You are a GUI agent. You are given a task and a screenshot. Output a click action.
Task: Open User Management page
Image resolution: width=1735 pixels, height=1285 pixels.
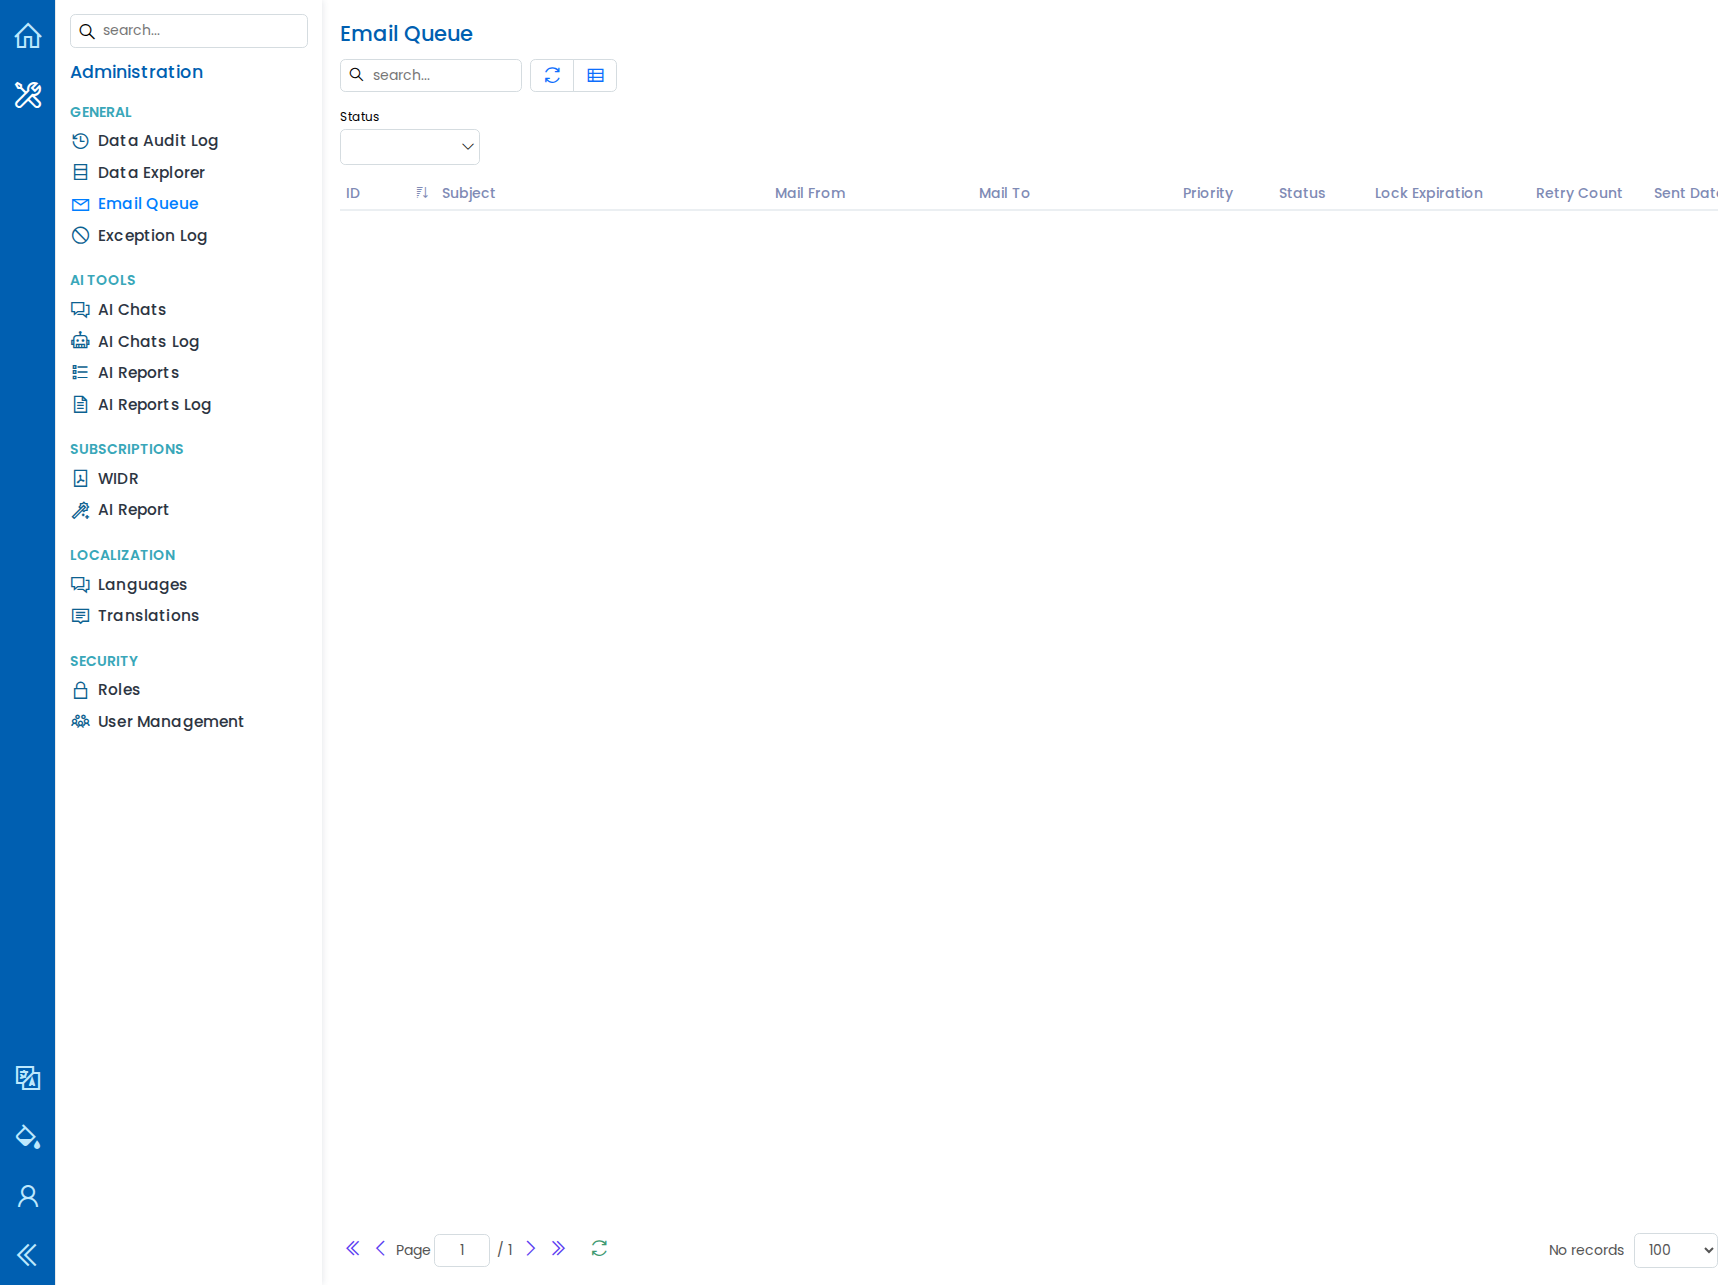tap(170, 721)
